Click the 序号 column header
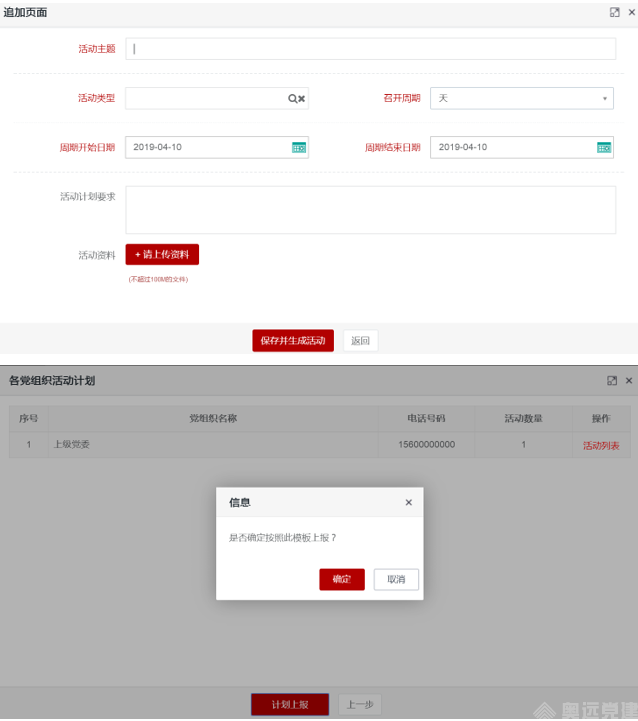This screenshot has width=638, height=721. click(x=29, y=418)
